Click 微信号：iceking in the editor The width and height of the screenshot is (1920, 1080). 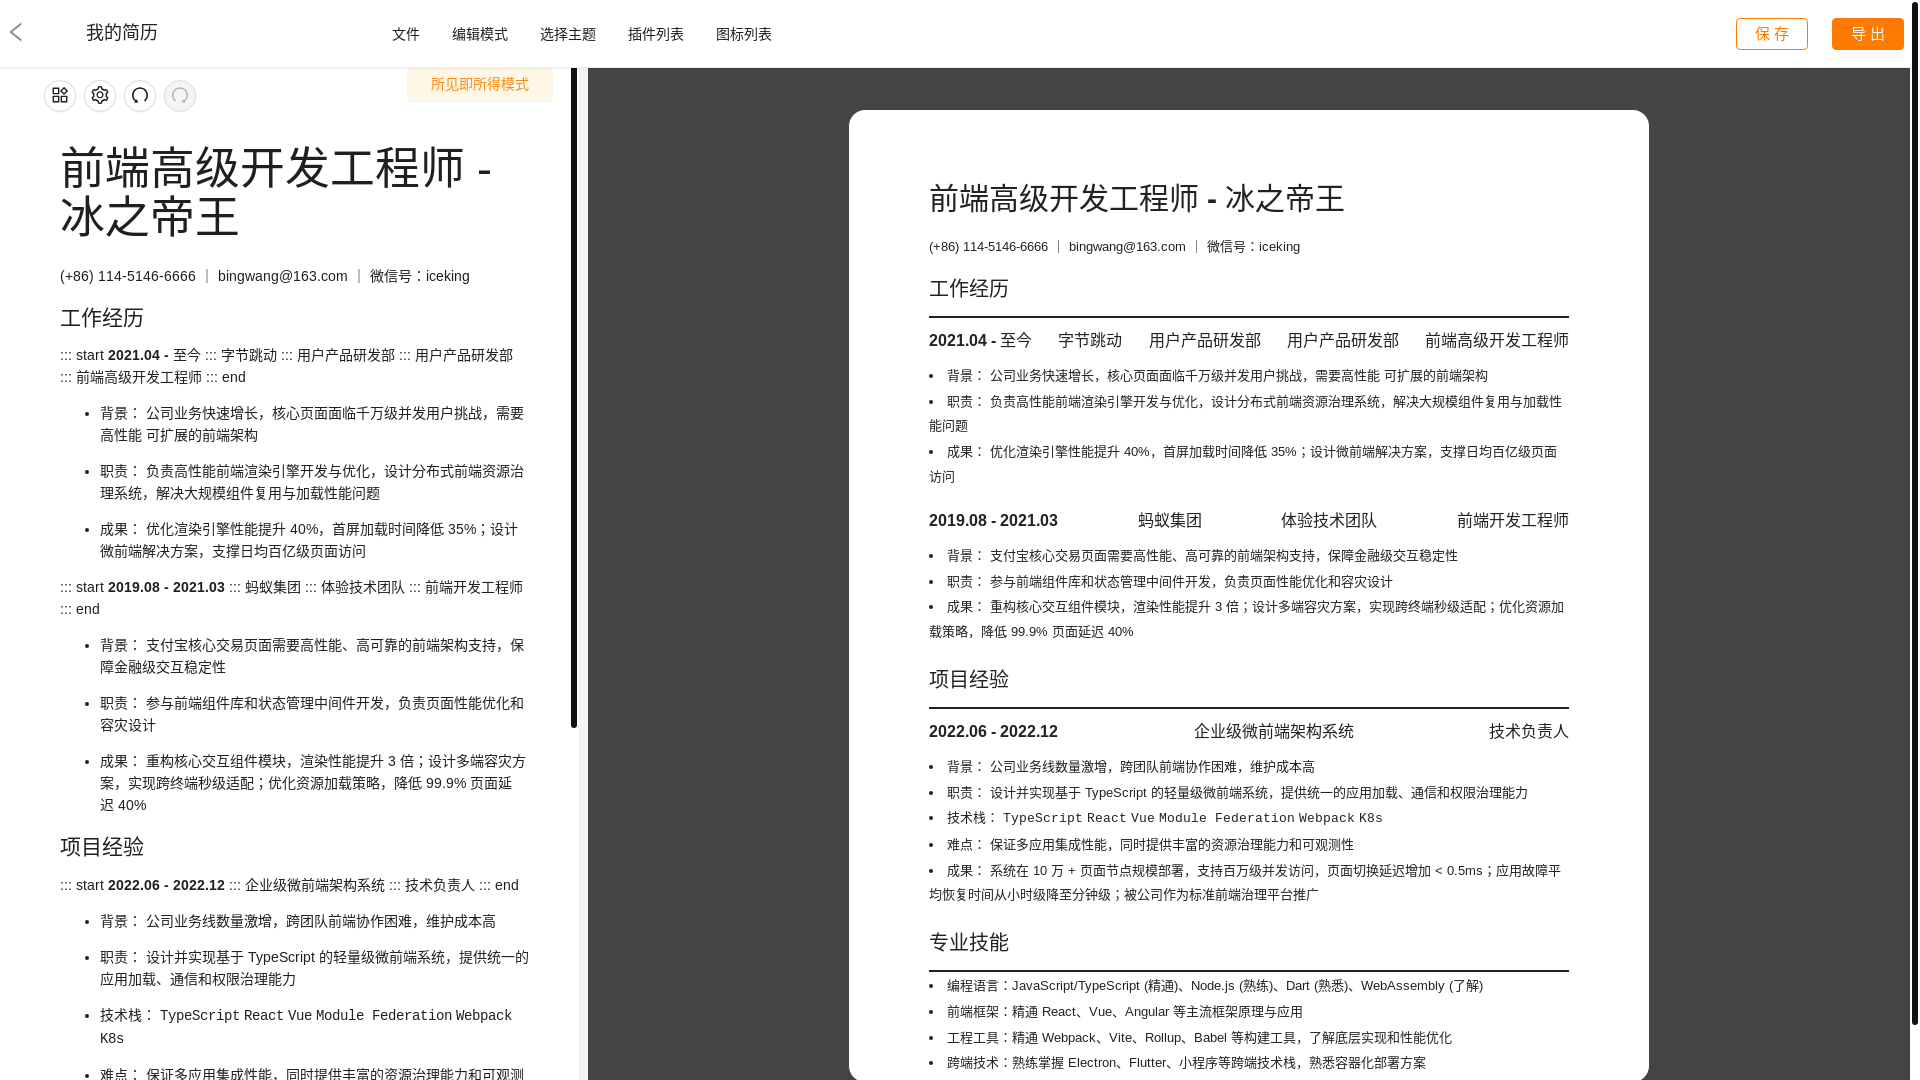coord(420,276)
